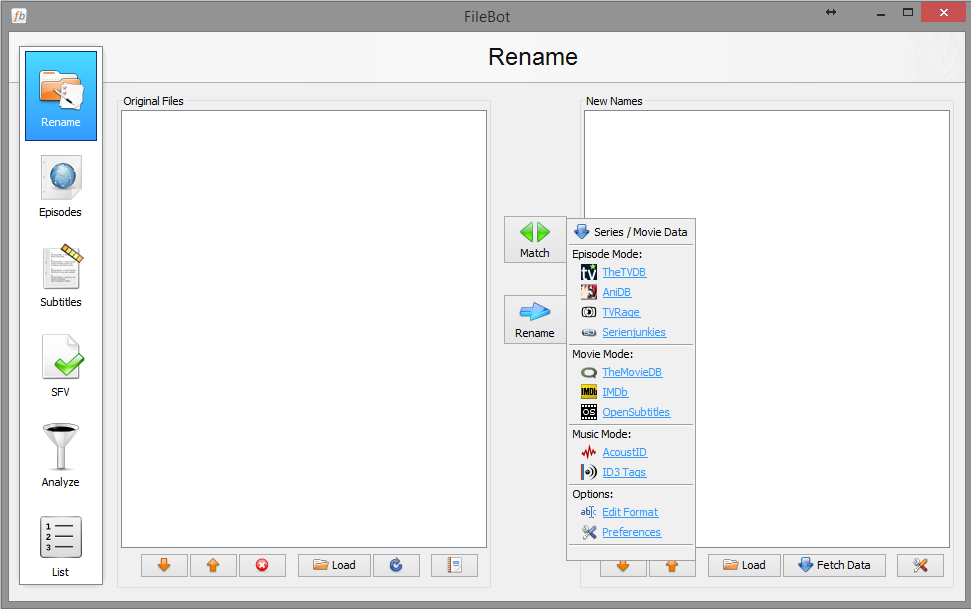Screen dimensions: 971x609
Task: Click the blue arrow Rename button
Action: [x=535, y=320]
